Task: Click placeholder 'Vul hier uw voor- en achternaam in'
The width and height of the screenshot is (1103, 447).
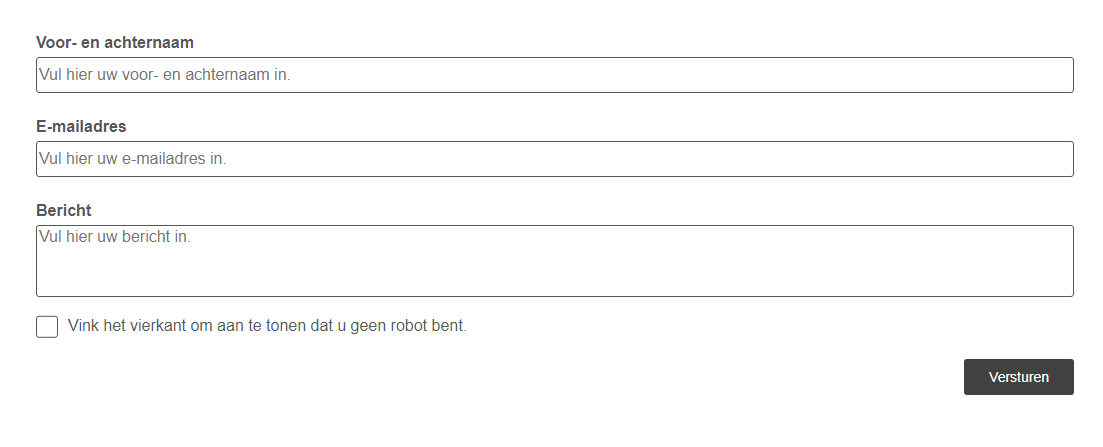Action: click(165, 75)
